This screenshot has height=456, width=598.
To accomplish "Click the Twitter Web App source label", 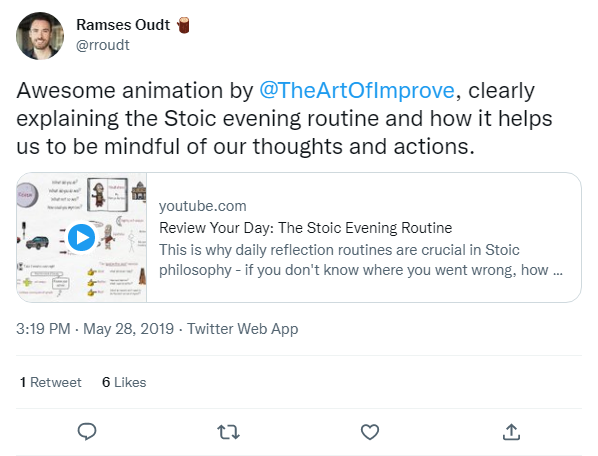I will pyautogui.click(x=242, y=329).
